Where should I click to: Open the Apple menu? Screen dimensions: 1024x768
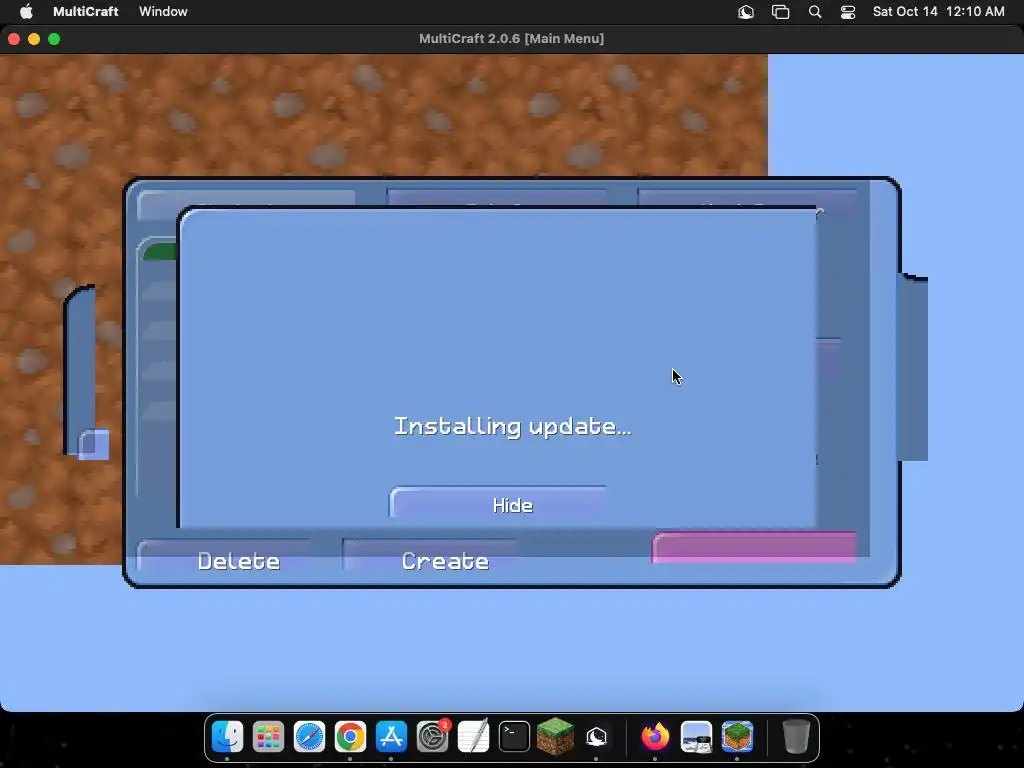tap(26, 11)
